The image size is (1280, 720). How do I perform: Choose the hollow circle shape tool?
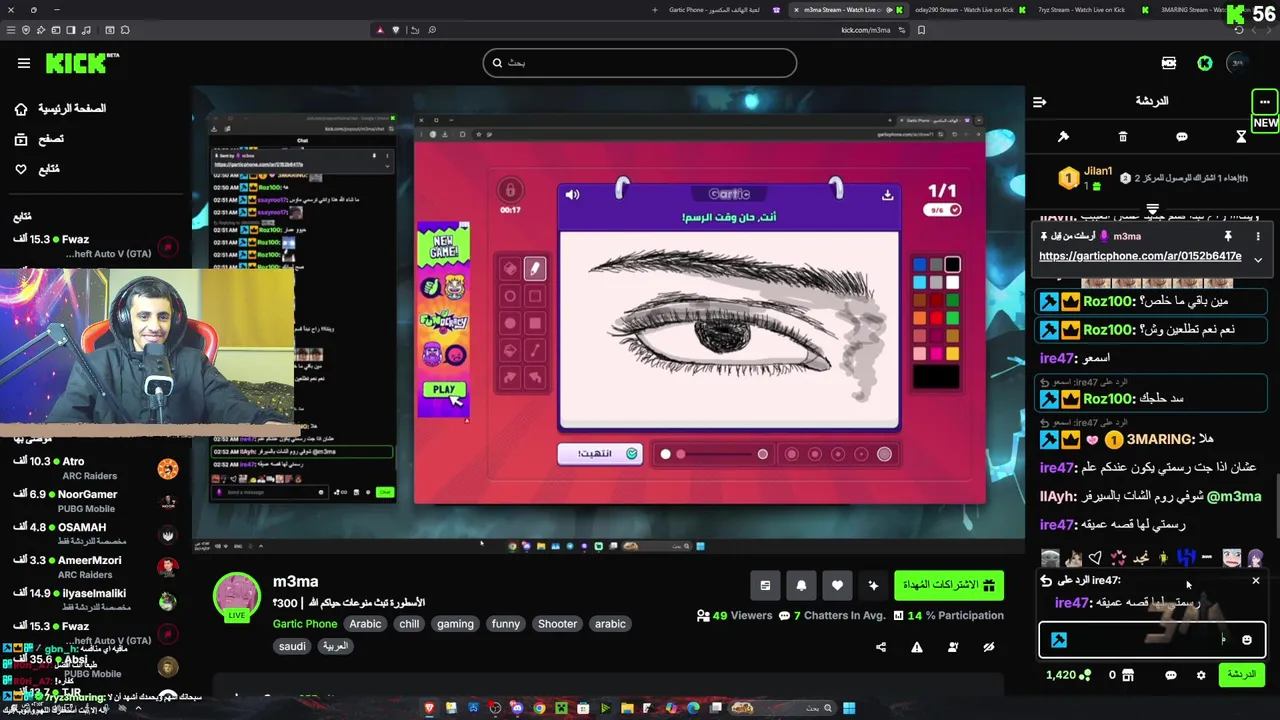pos(510,296)
